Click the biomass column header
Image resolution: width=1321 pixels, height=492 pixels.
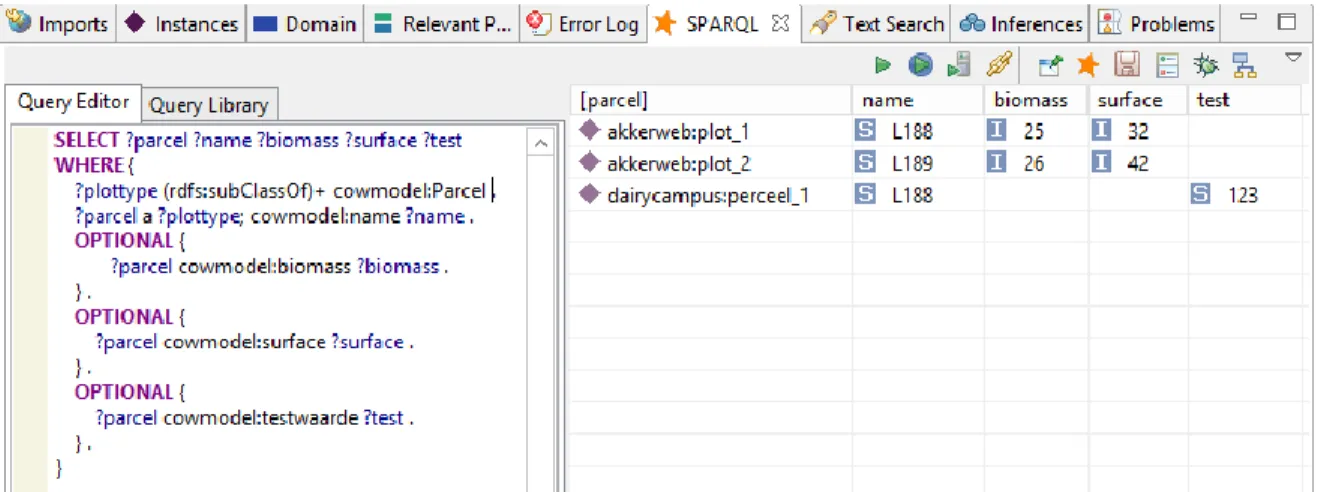point(1036,100)
